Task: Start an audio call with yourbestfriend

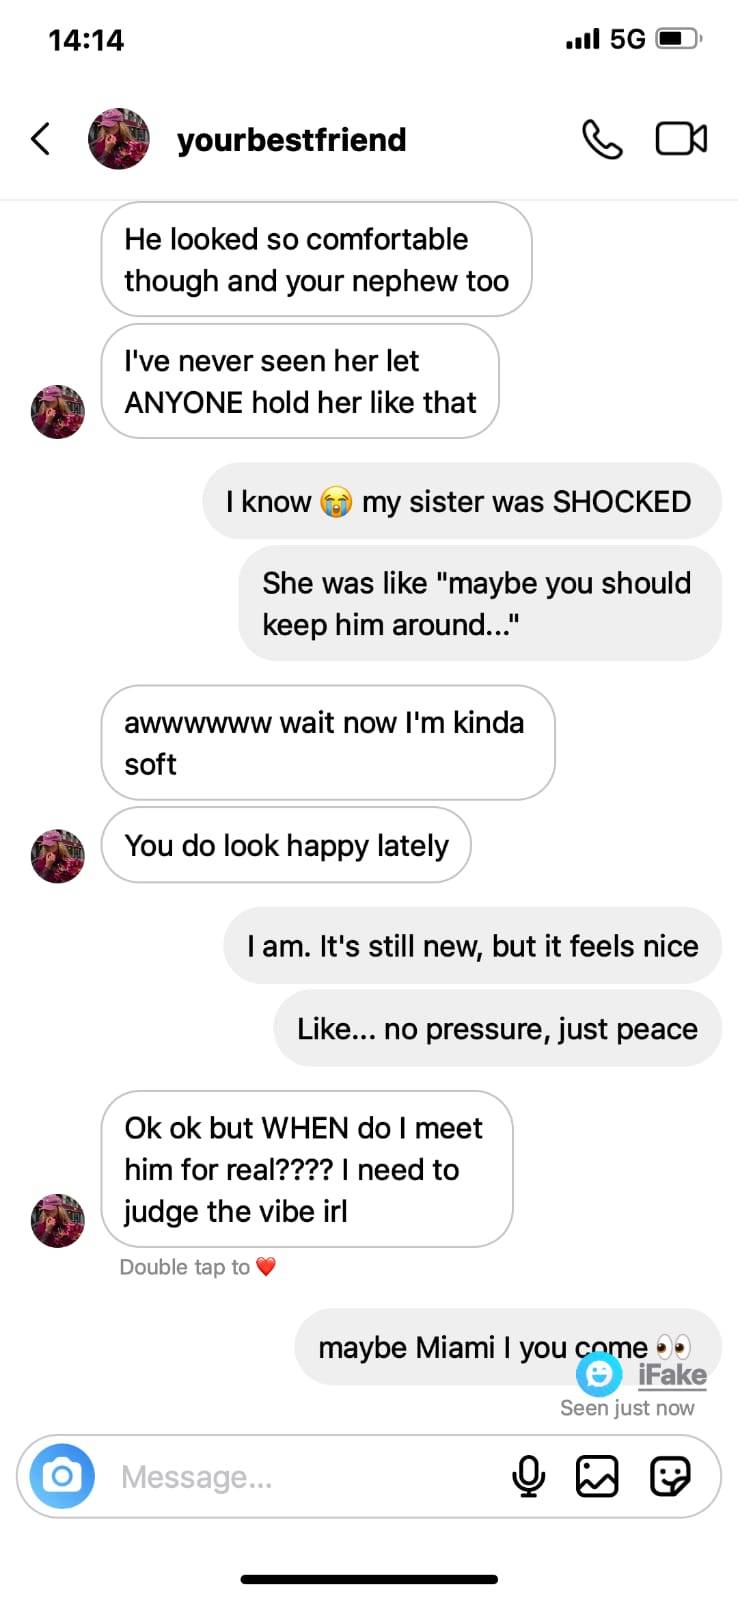Action: (602, 139)
